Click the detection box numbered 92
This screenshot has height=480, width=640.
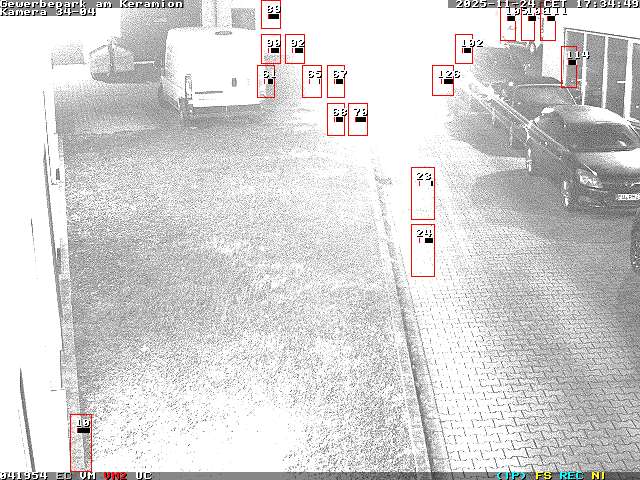pyautogui.click(x=295, y=49)
